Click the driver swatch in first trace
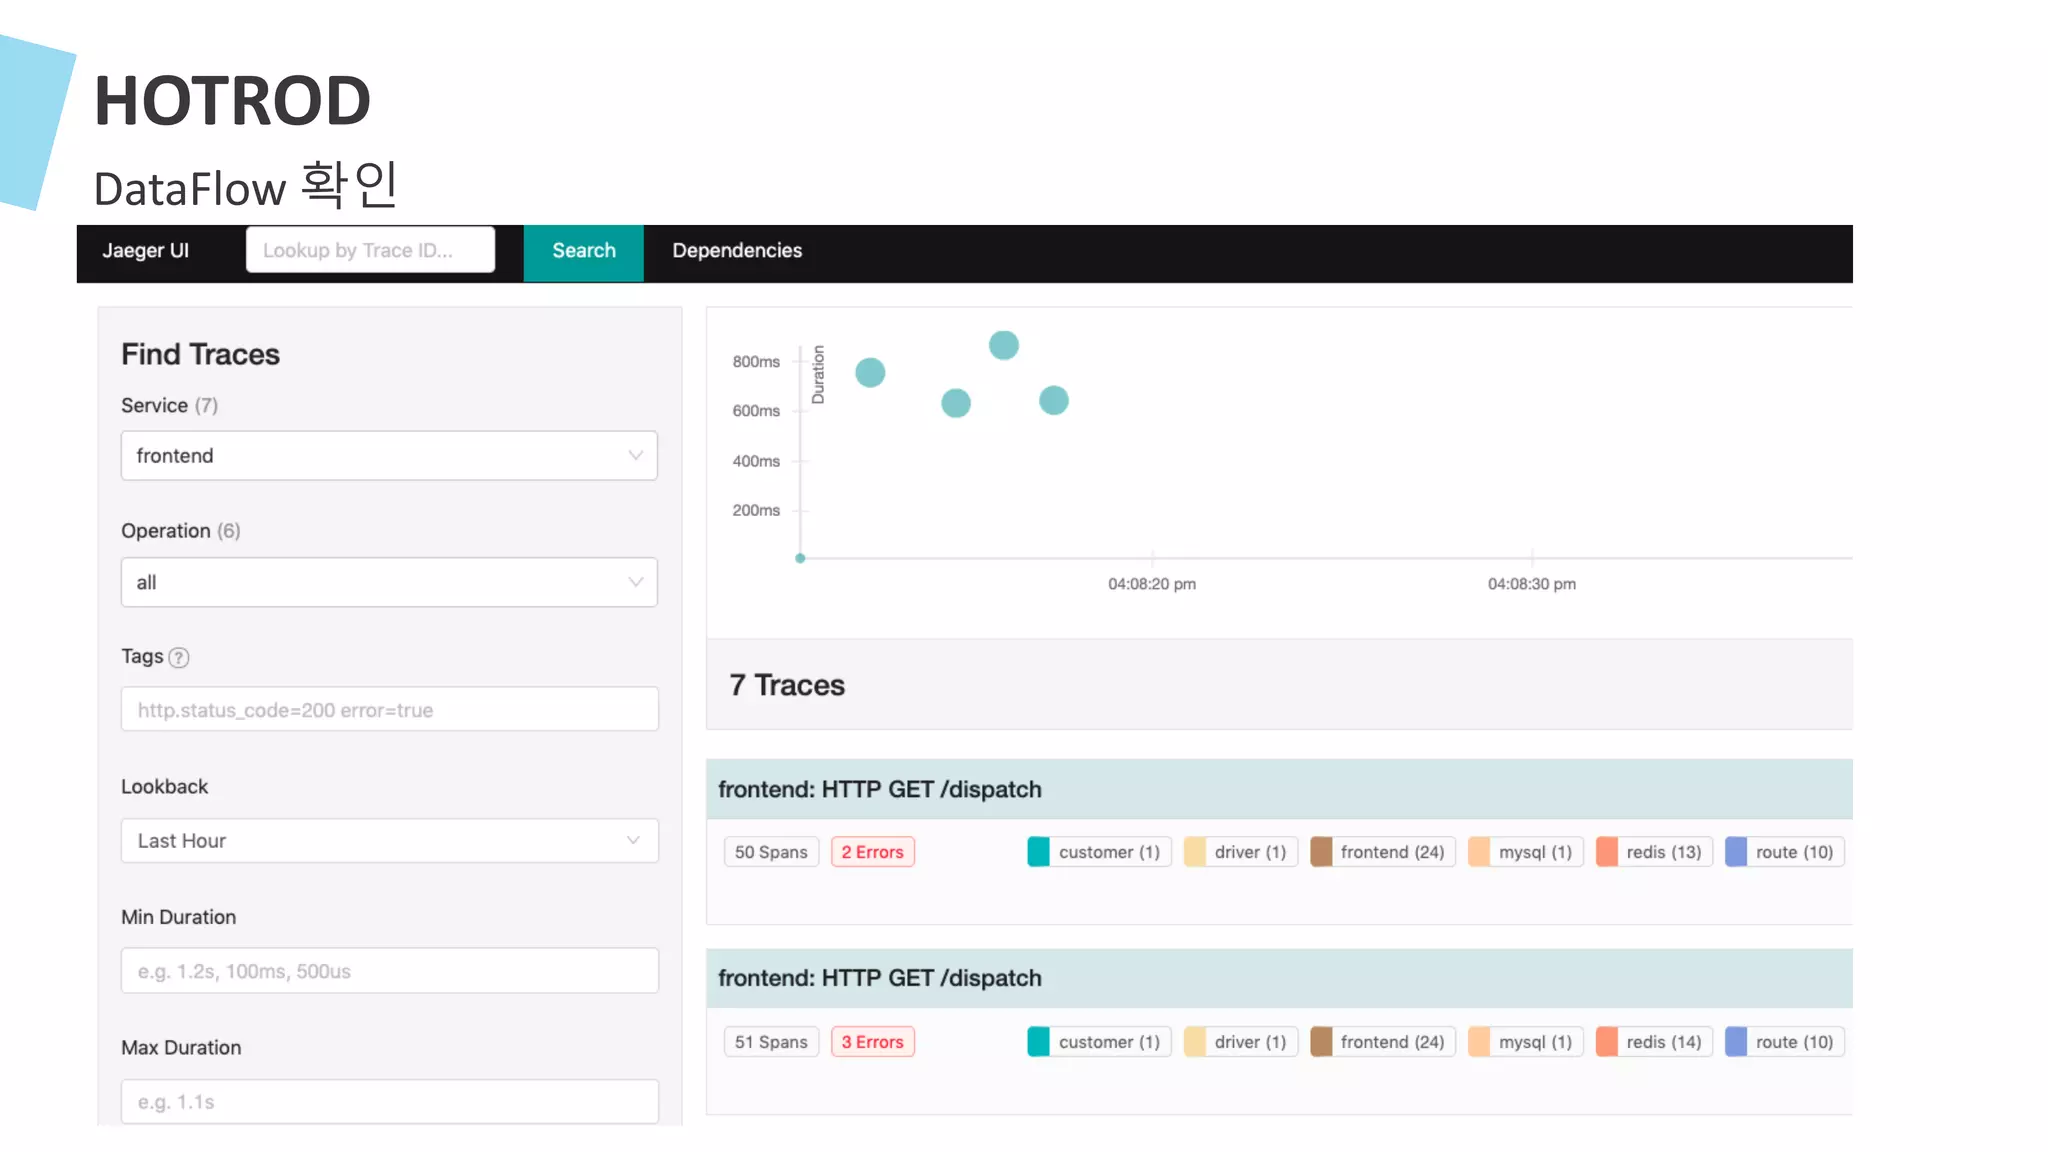The width and height of the screenshot is (2048, 1152). tap(1194, 852)
